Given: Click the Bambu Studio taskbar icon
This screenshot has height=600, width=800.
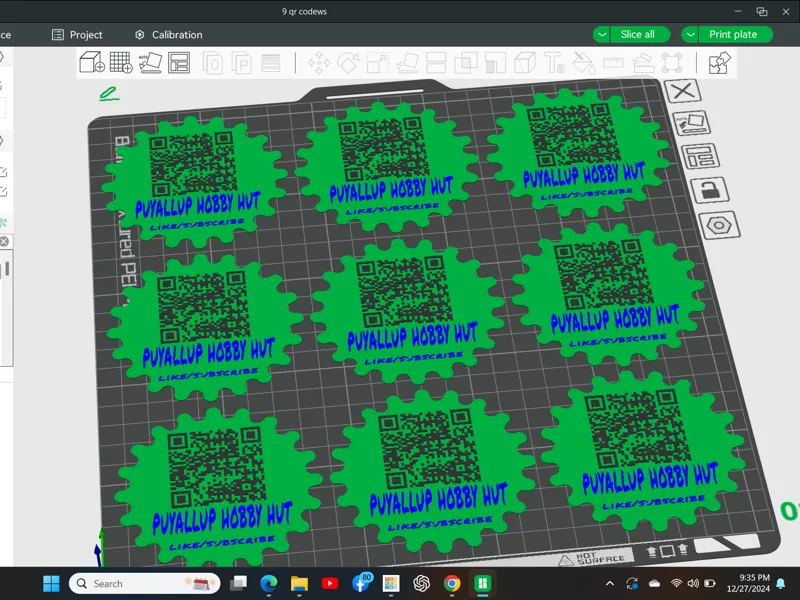Looking at the screenshot, I should point(482,583).
